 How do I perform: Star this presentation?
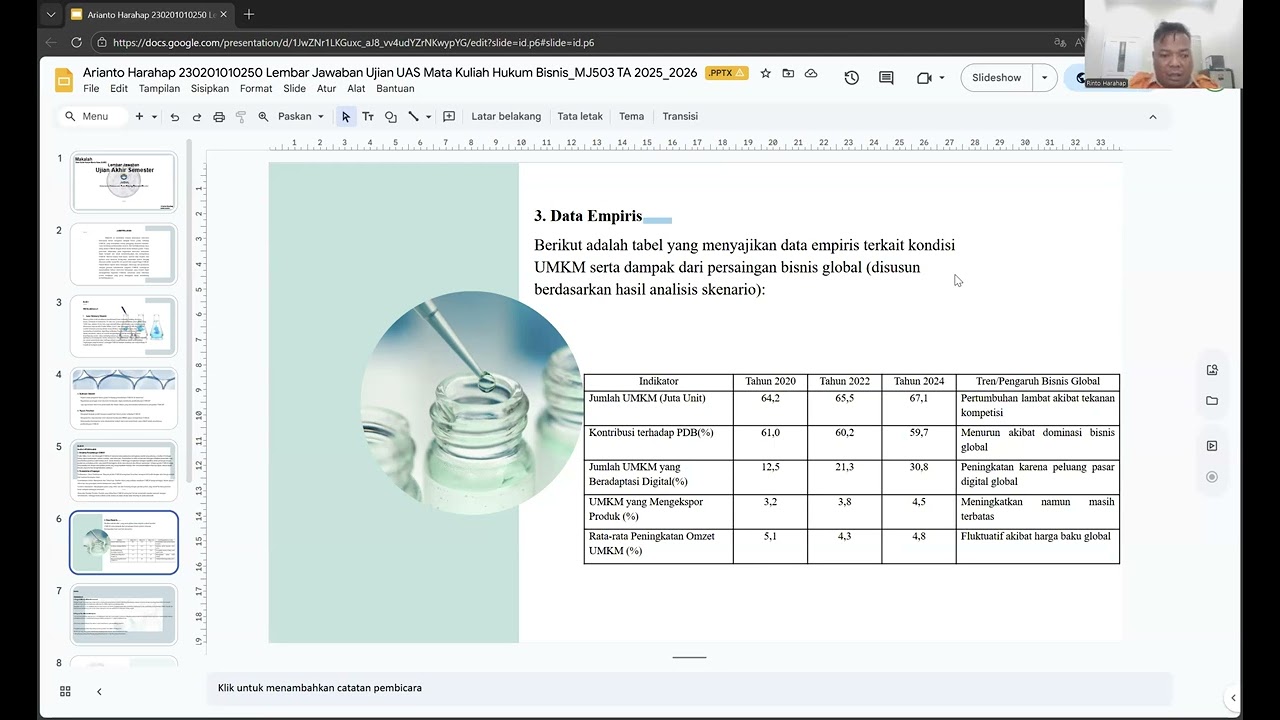coord(765,73)
